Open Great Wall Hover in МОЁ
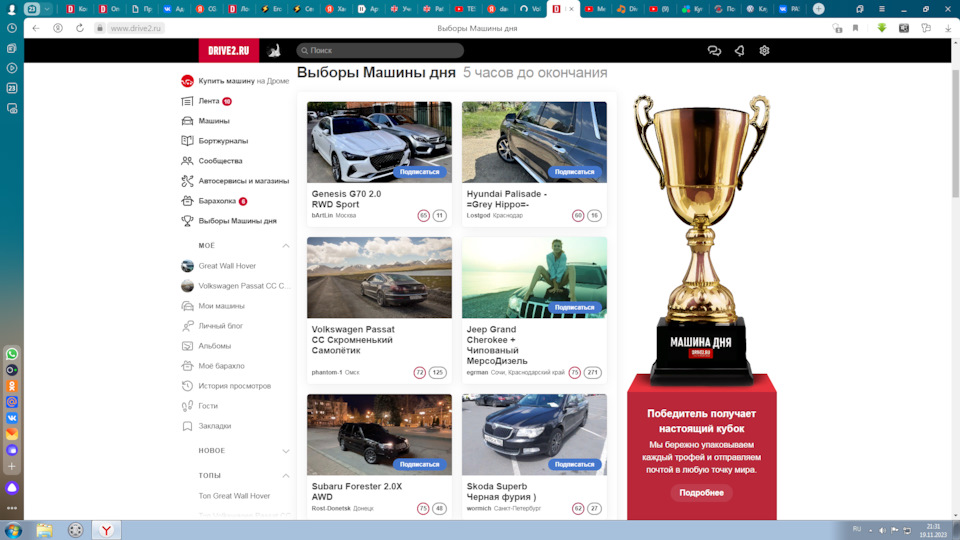The image size is (960, 540). 227,266
